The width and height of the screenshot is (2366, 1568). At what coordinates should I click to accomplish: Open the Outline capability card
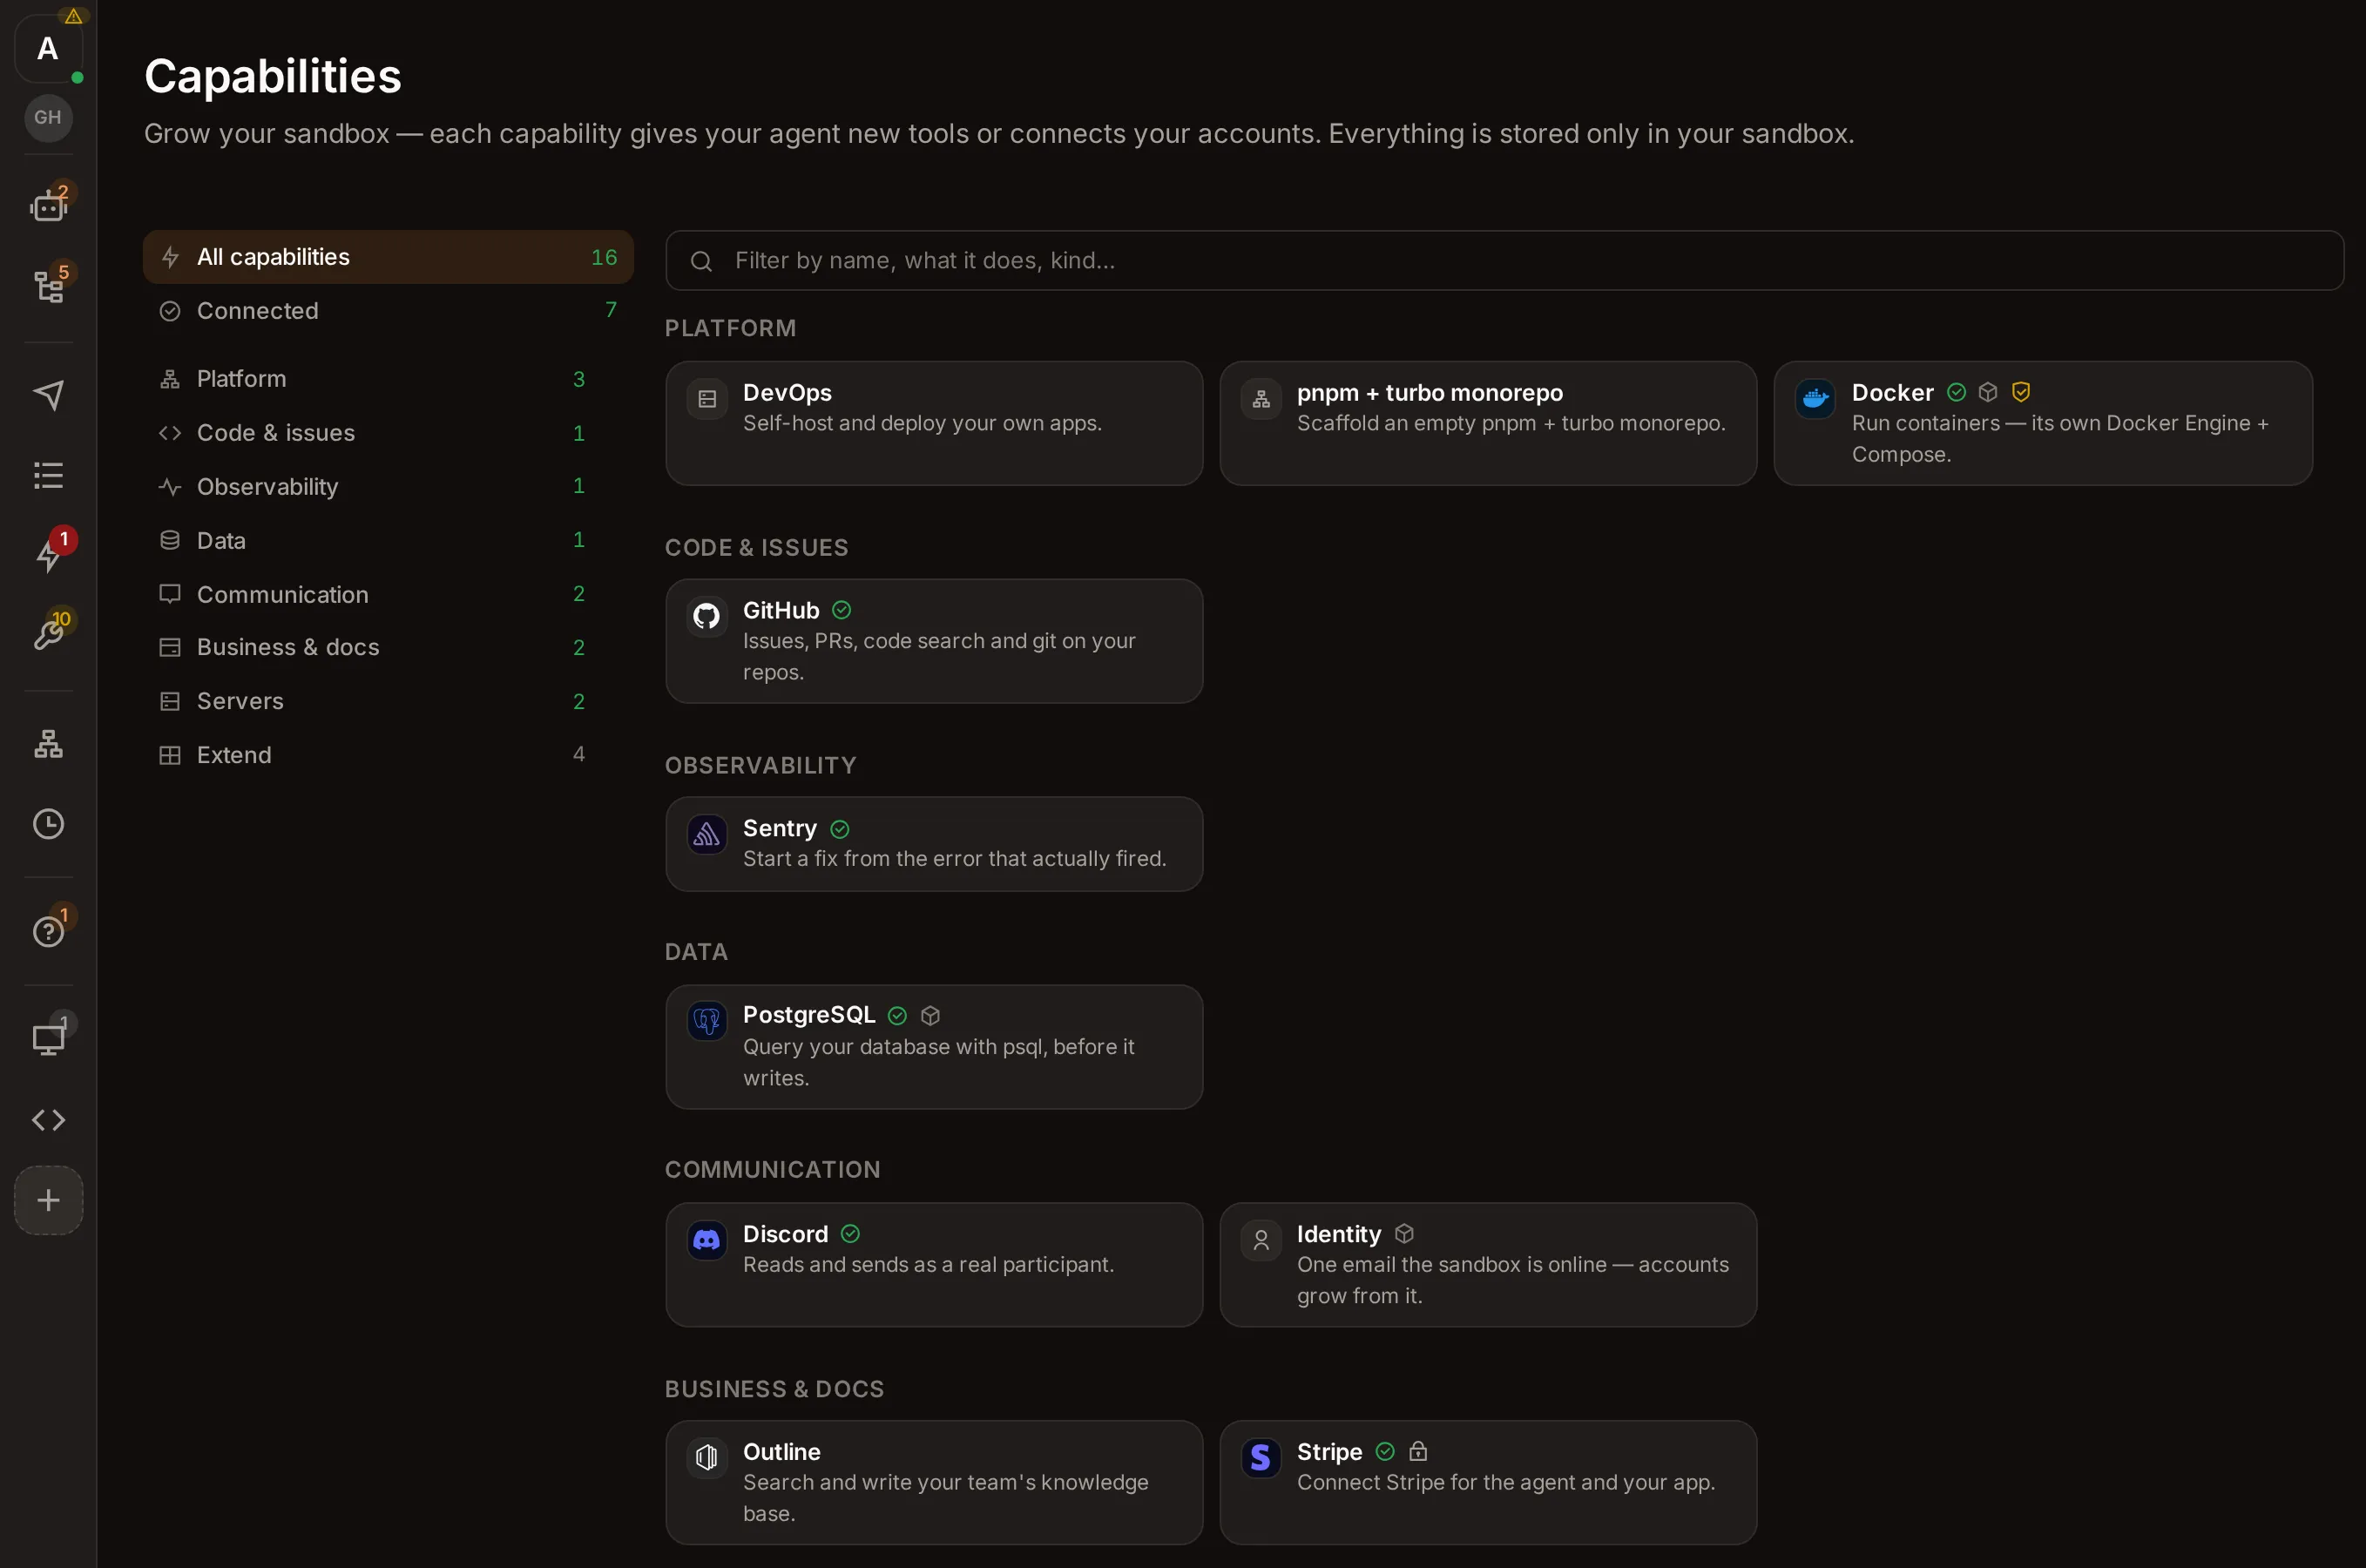point(934,1483)
